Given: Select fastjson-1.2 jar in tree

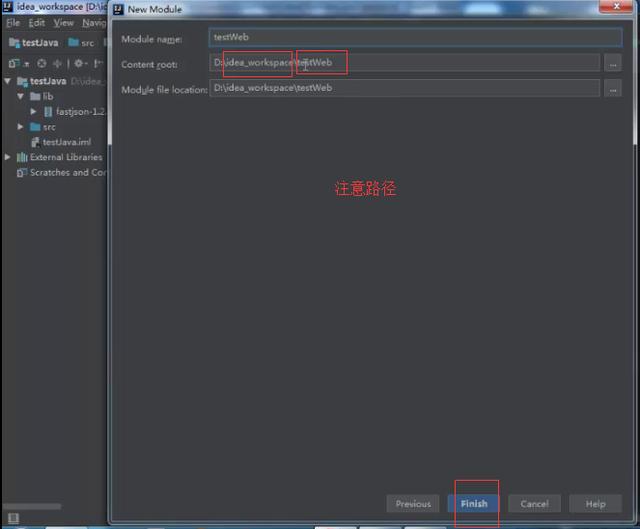Looking at the screenshot, I should coord(75,111).
